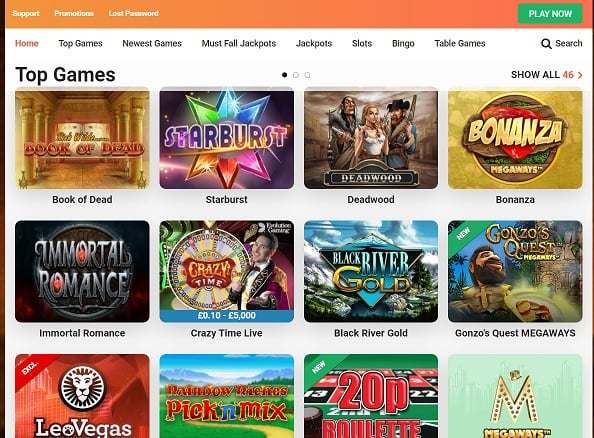Go to the Table Games tab

[460, 44]
